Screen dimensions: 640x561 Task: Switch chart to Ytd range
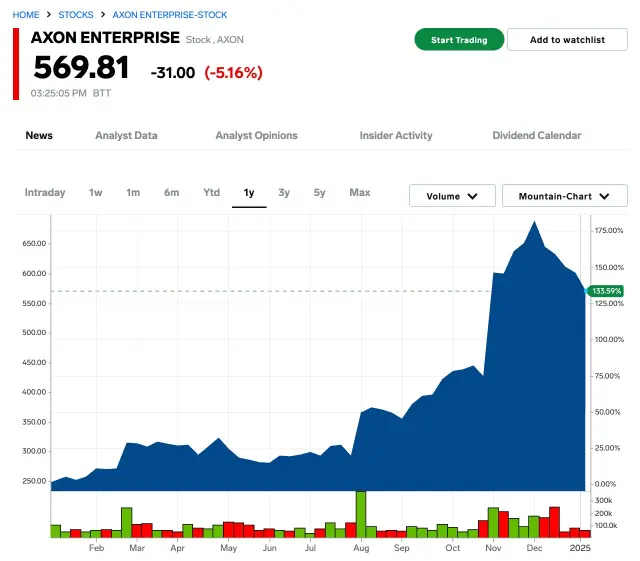click(212, 193)
